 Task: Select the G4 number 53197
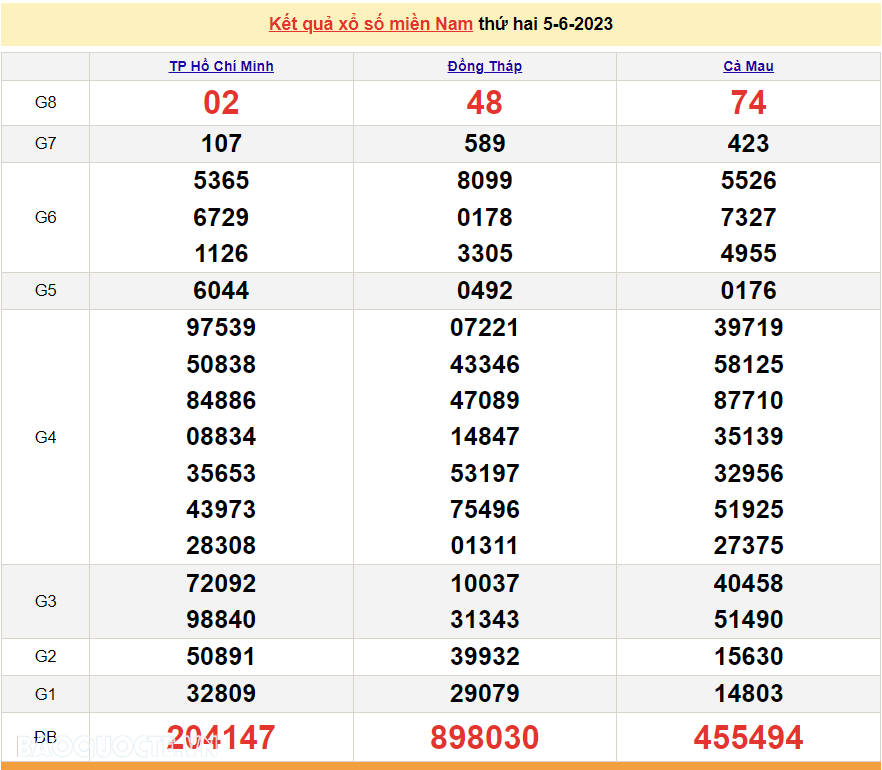coord(484,473)
